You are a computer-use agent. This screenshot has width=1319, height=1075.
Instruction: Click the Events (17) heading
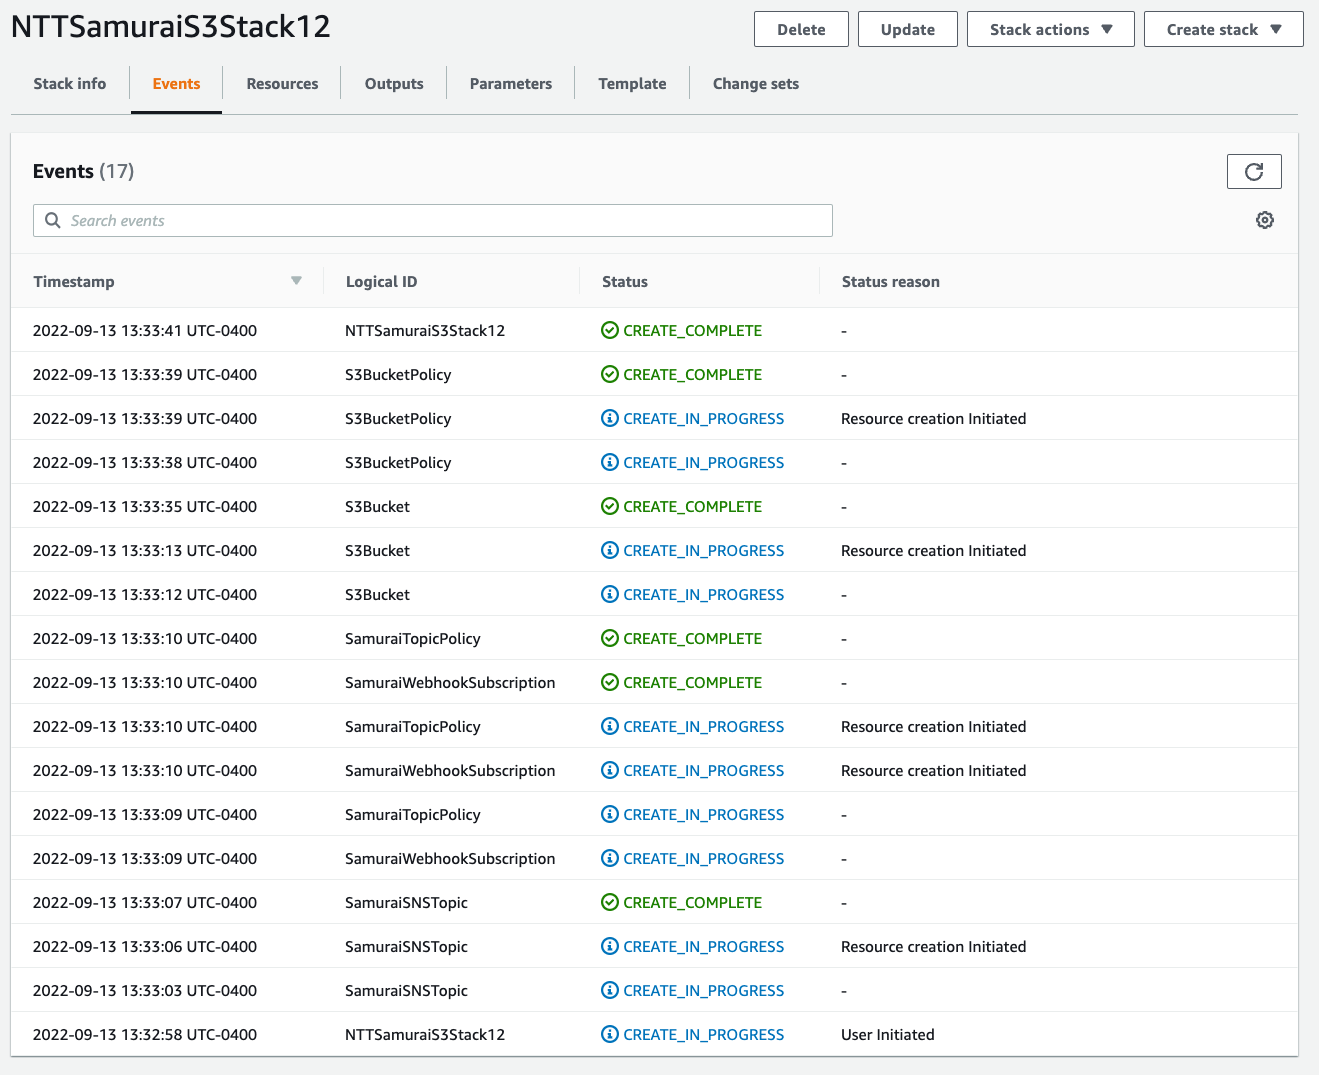click(x=83, y=171)
